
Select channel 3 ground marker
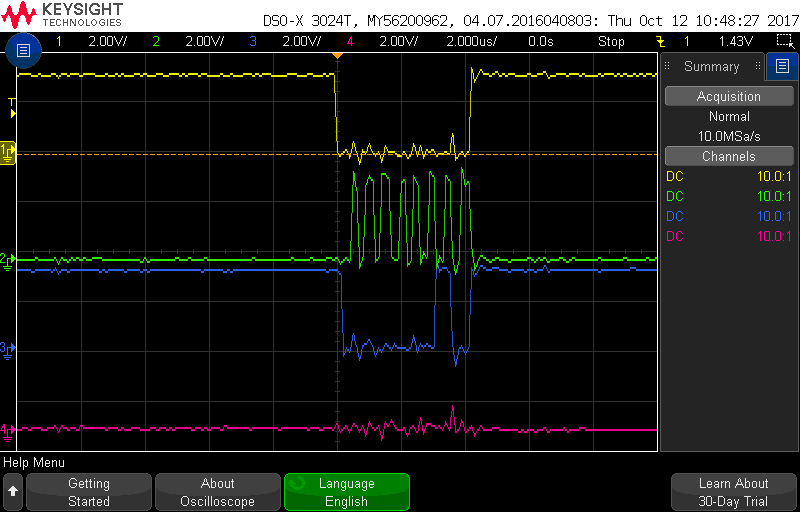[7, 349]
